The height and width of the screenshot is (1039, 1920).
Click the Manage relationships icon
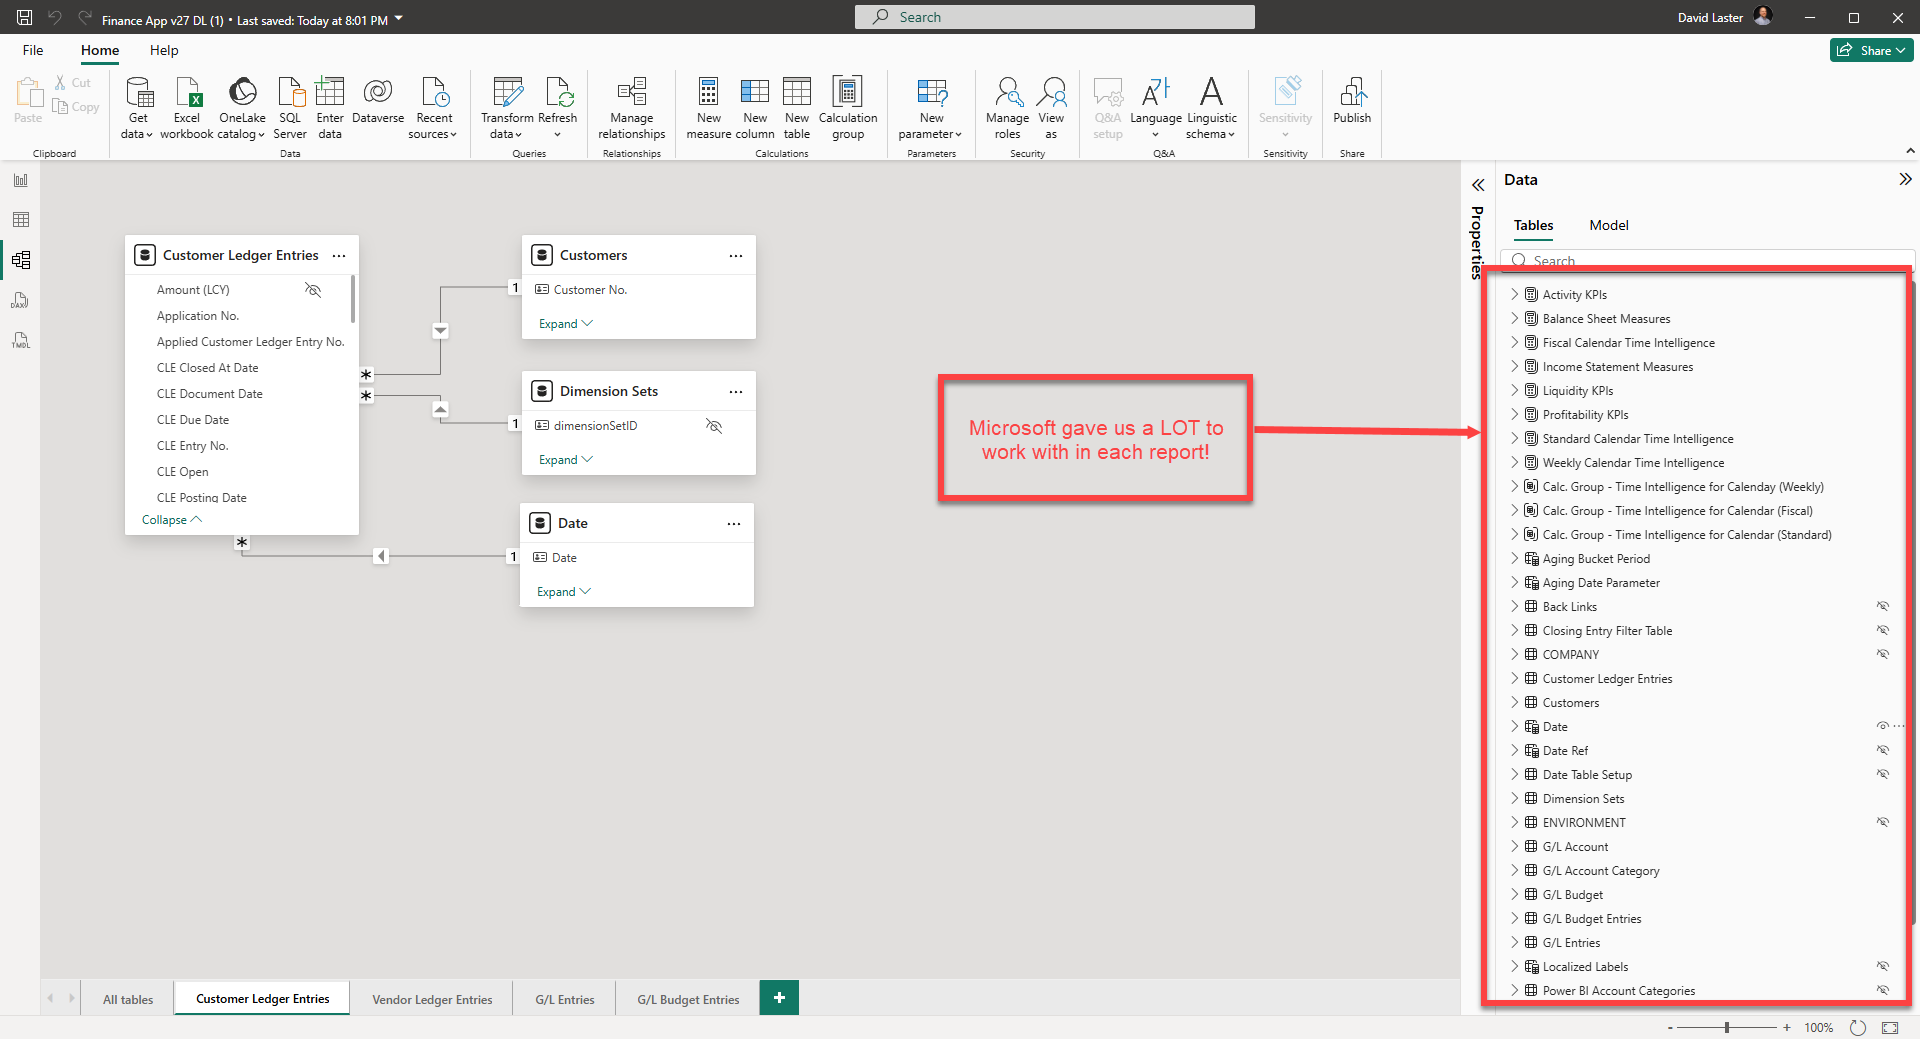631,93
